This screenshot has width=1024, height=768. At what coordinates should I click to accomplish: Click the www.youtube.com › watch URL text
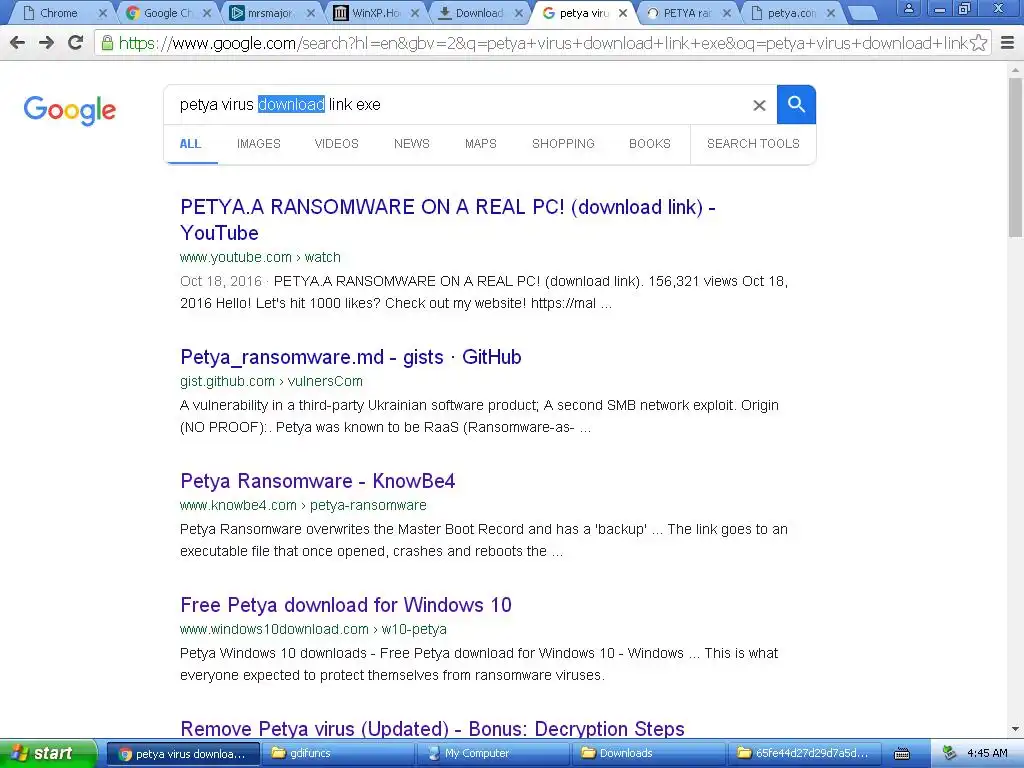point(260,257)
